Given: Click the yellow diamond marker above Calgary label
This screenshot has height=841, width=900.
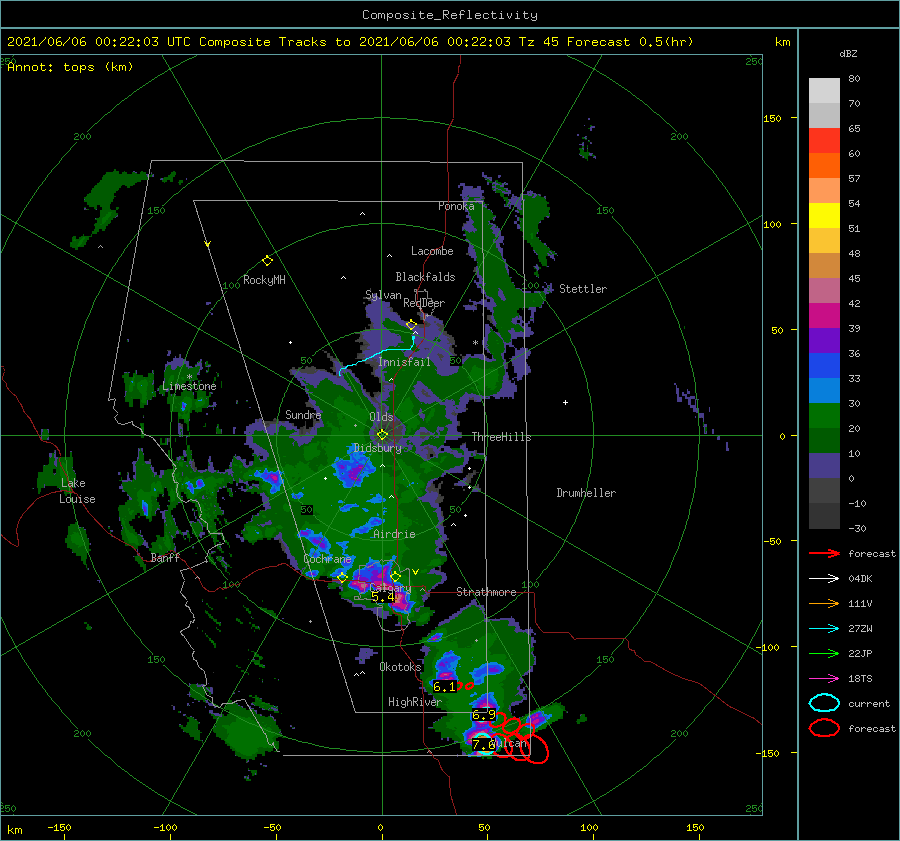Looking at the screenshot, I should tap(395, 576).
